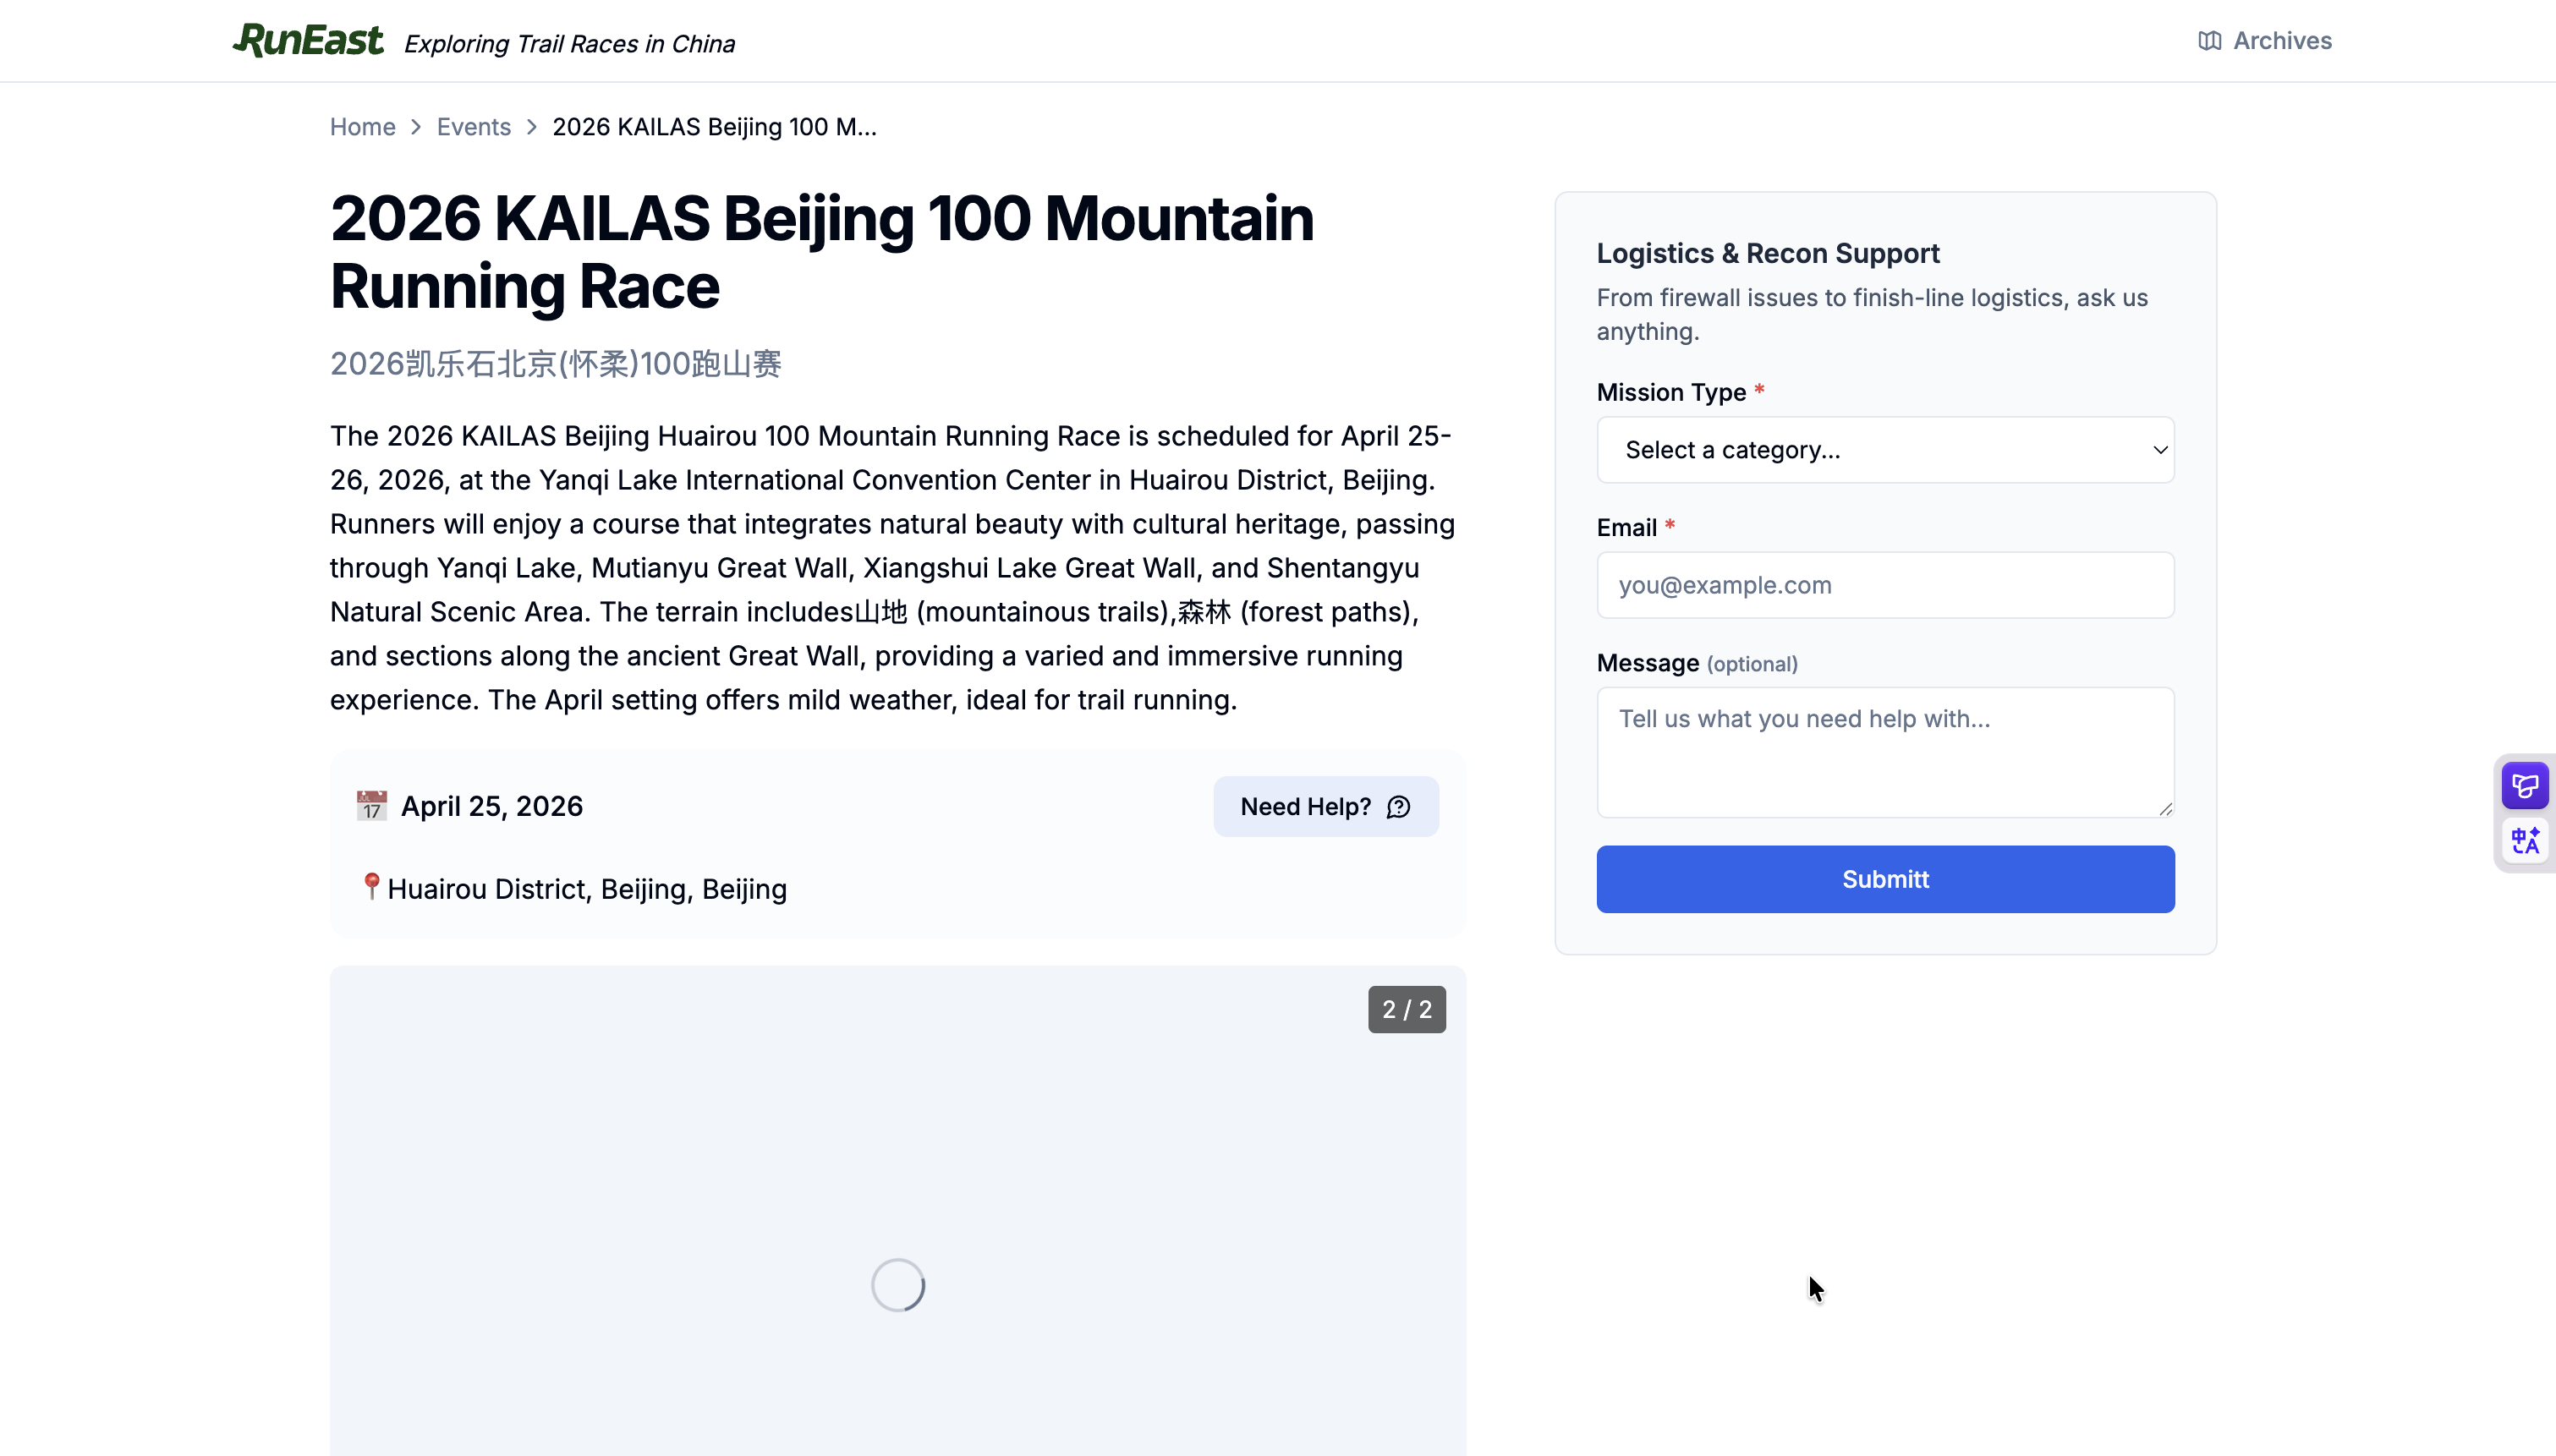Viewport: 2556px width, 1456px height.
Task: Navigate to Home via the breadcrumb
Action: (362, 127)
